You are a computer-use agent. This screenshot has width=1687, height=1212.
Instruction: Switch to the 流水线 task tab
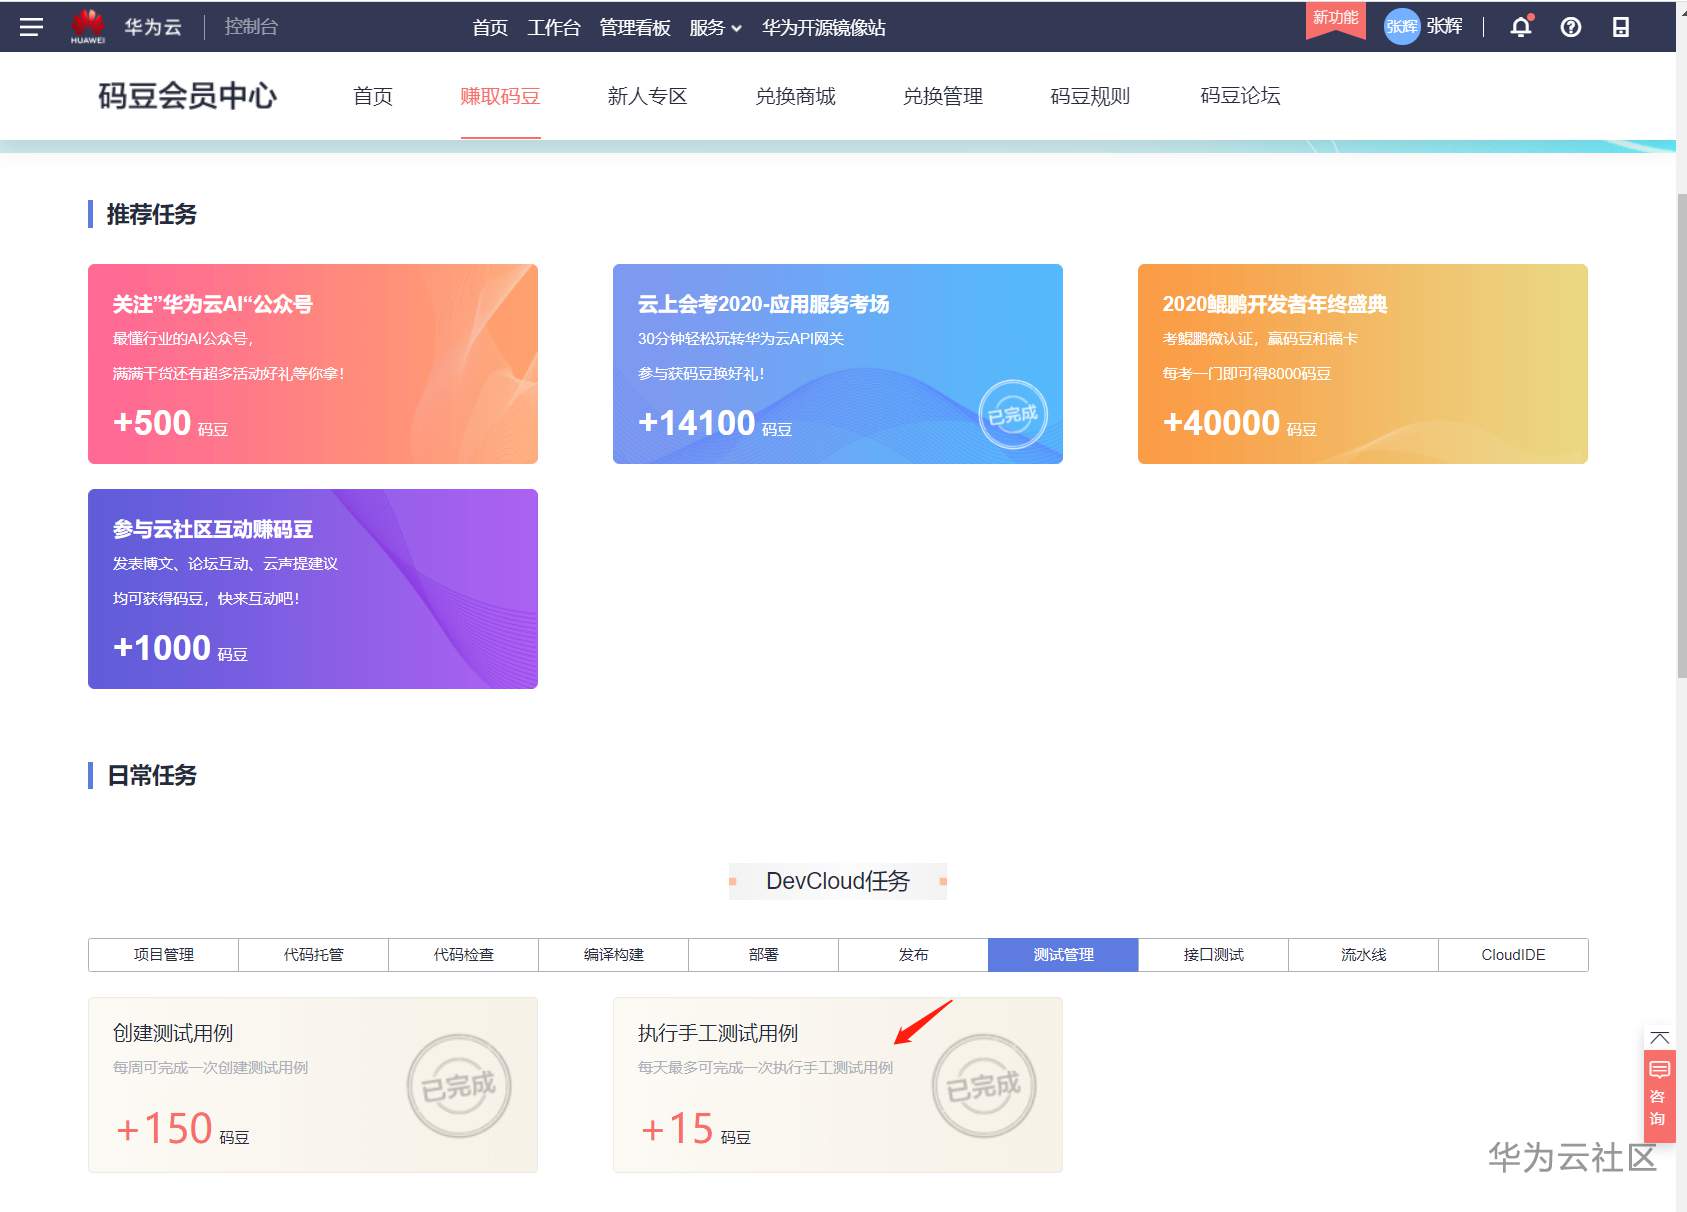pos(1364,955)
